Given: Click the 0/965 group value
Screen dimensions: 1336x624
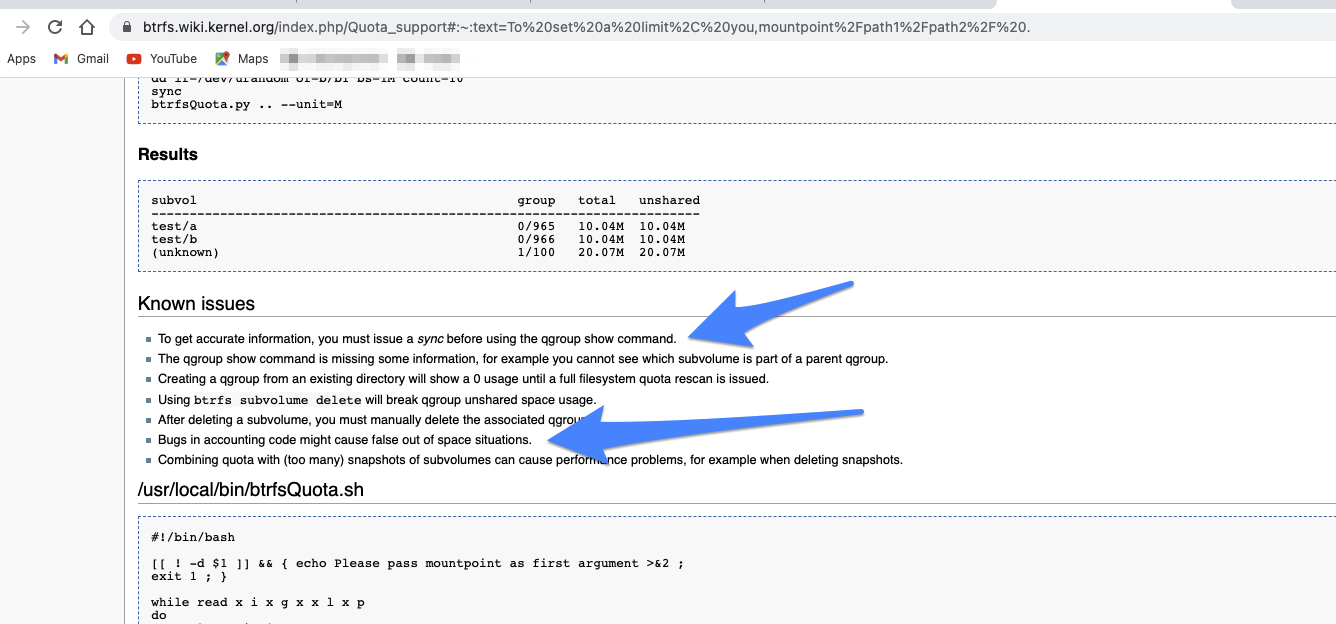Looking at the screenshot, I should [536, 226].
